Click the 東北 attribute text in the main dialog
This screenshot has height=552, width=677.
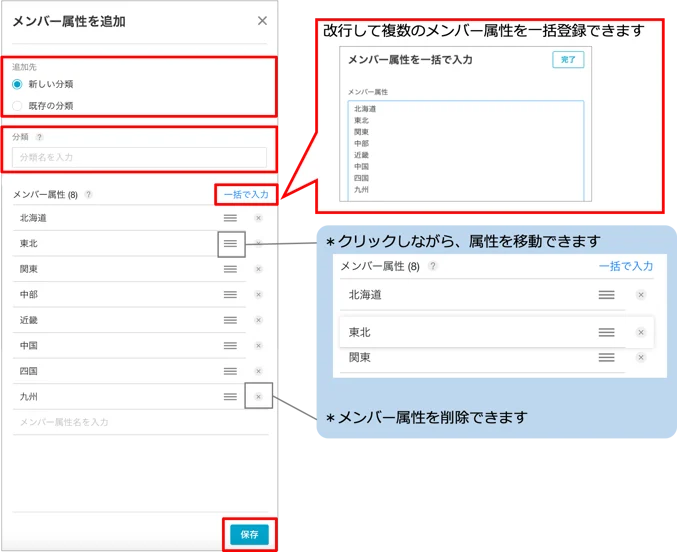click(28, 244)
